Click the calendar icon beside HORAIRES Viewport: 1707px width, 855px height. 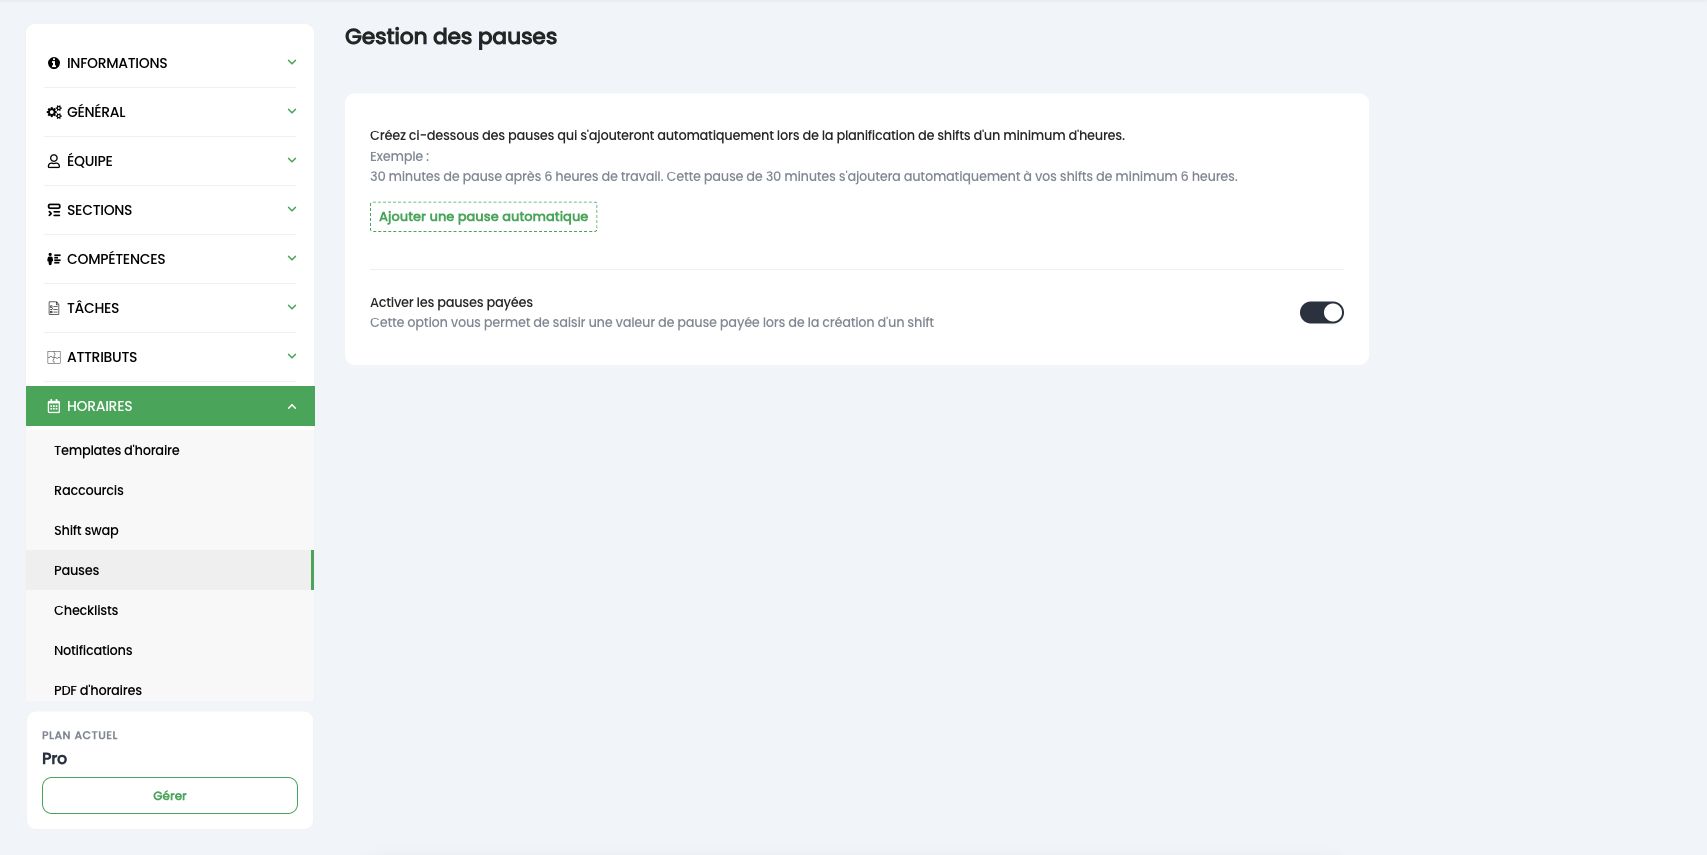54,406
